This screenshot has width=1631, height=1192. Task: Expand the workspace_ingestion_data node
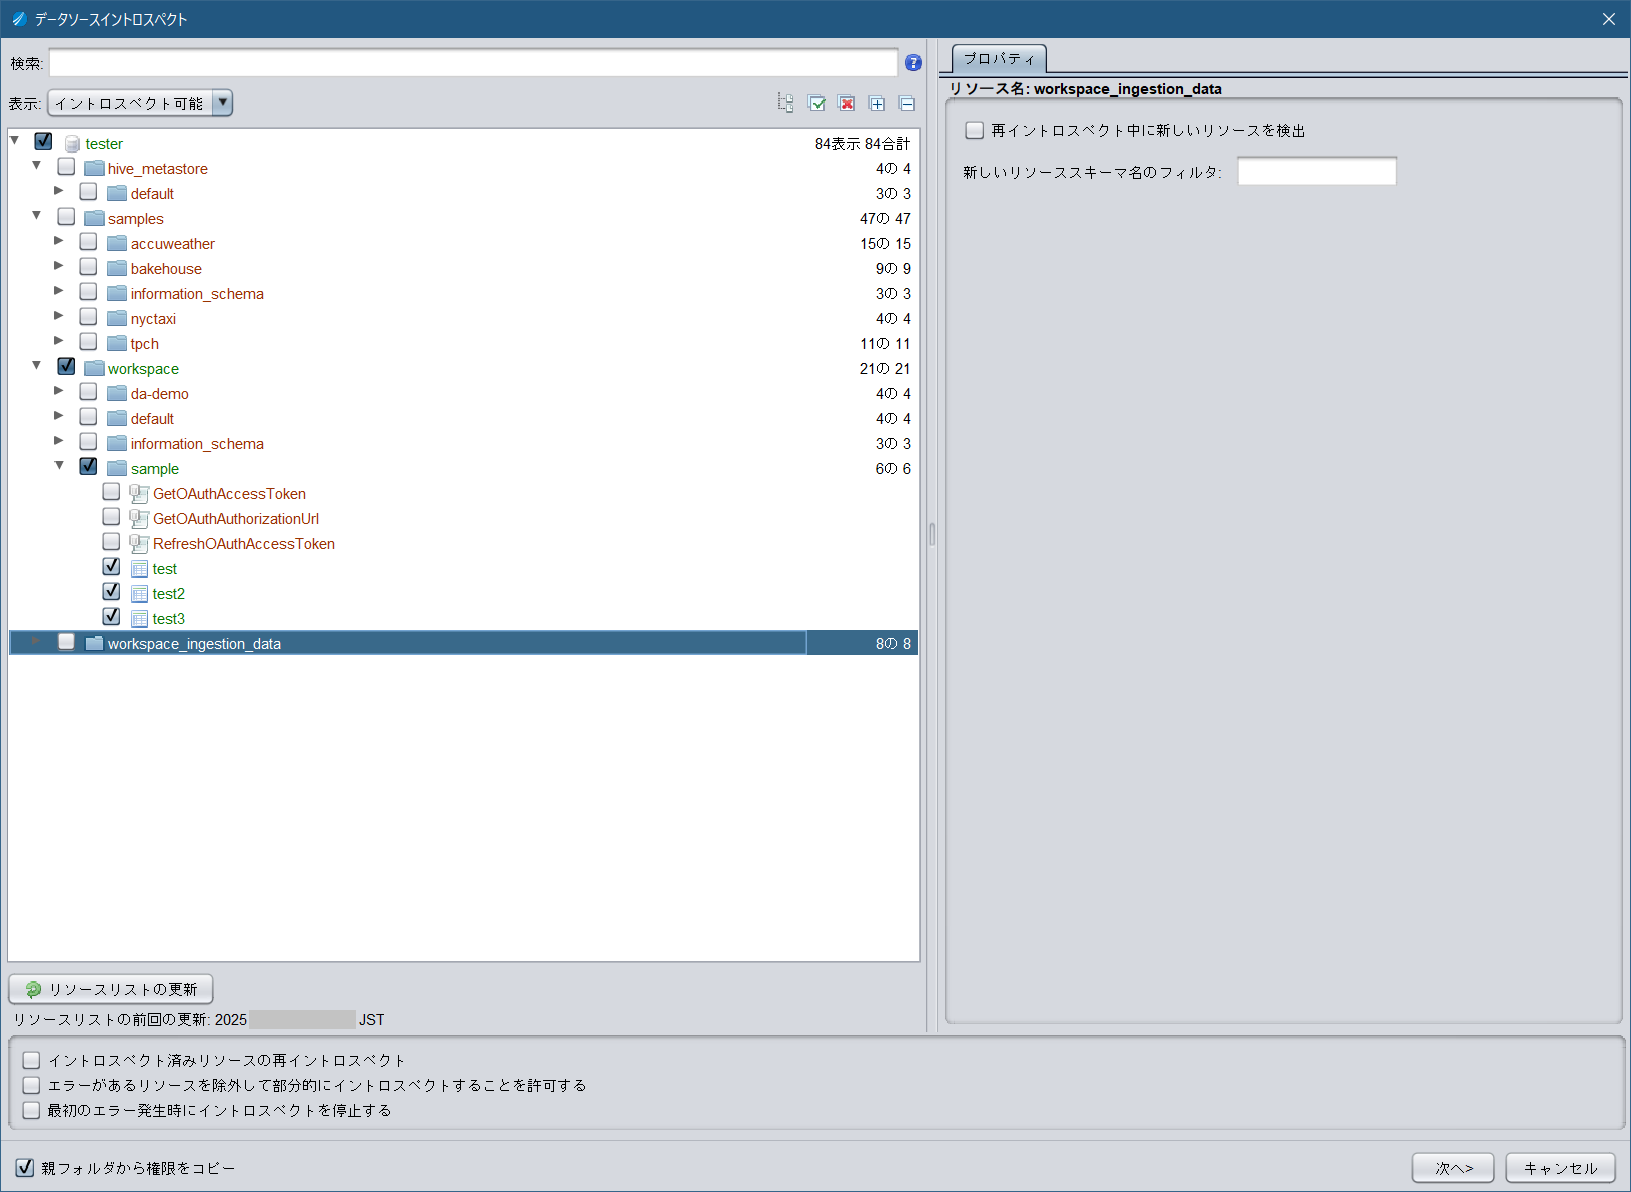(37, 641)
